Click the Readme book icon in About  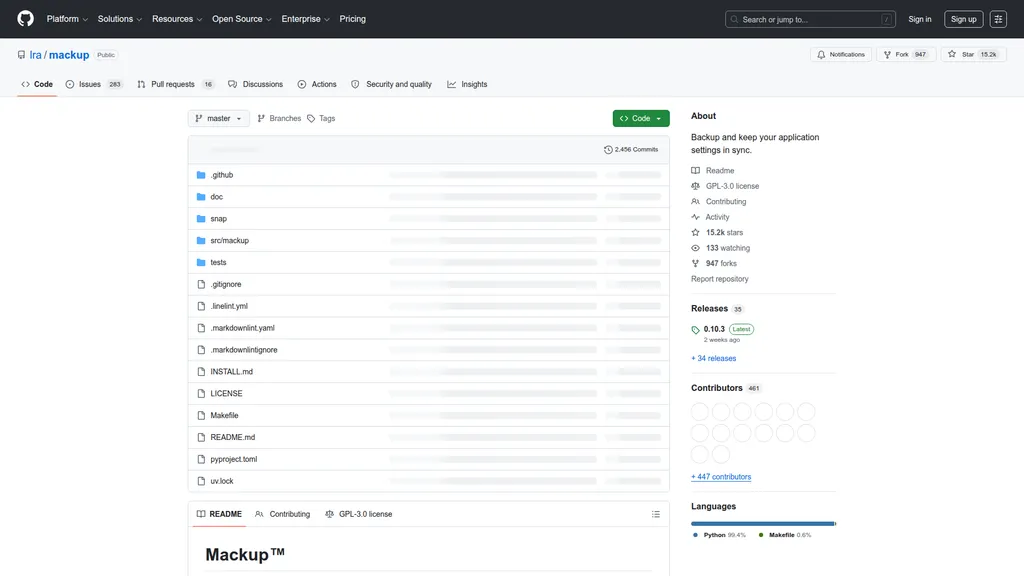[x=696, y=170]
